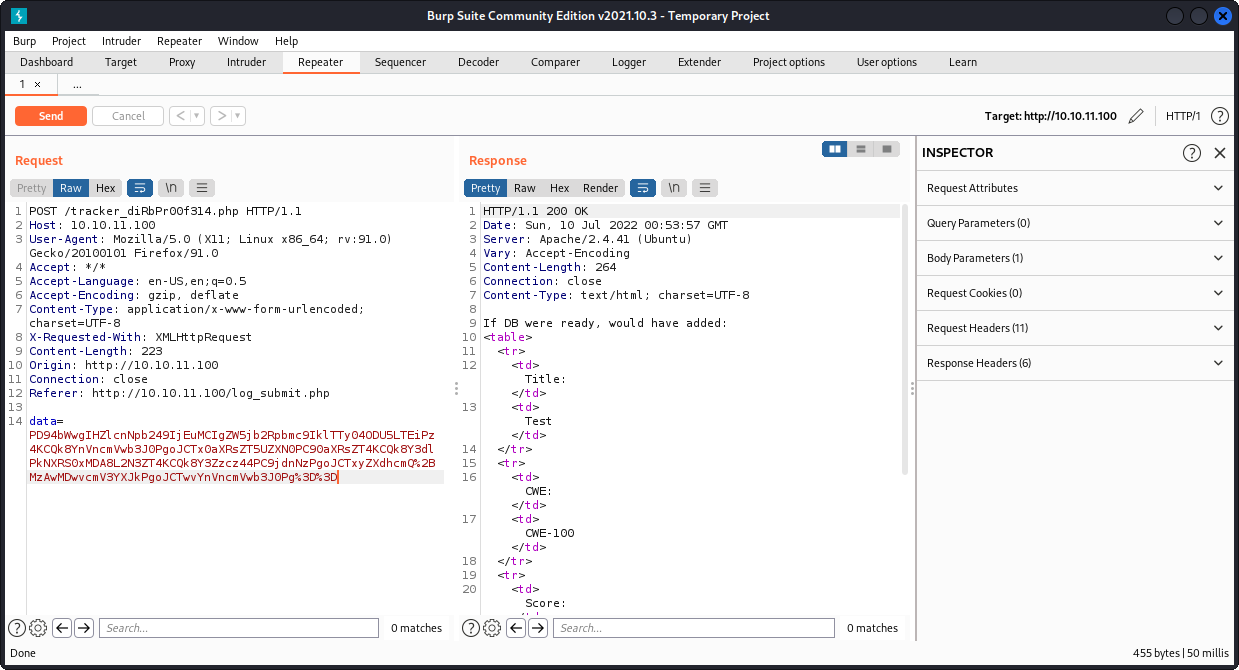Expand Request Cookies (0) section
The width and height of the screenshot is (1239, 670).
coord(1076,293)
